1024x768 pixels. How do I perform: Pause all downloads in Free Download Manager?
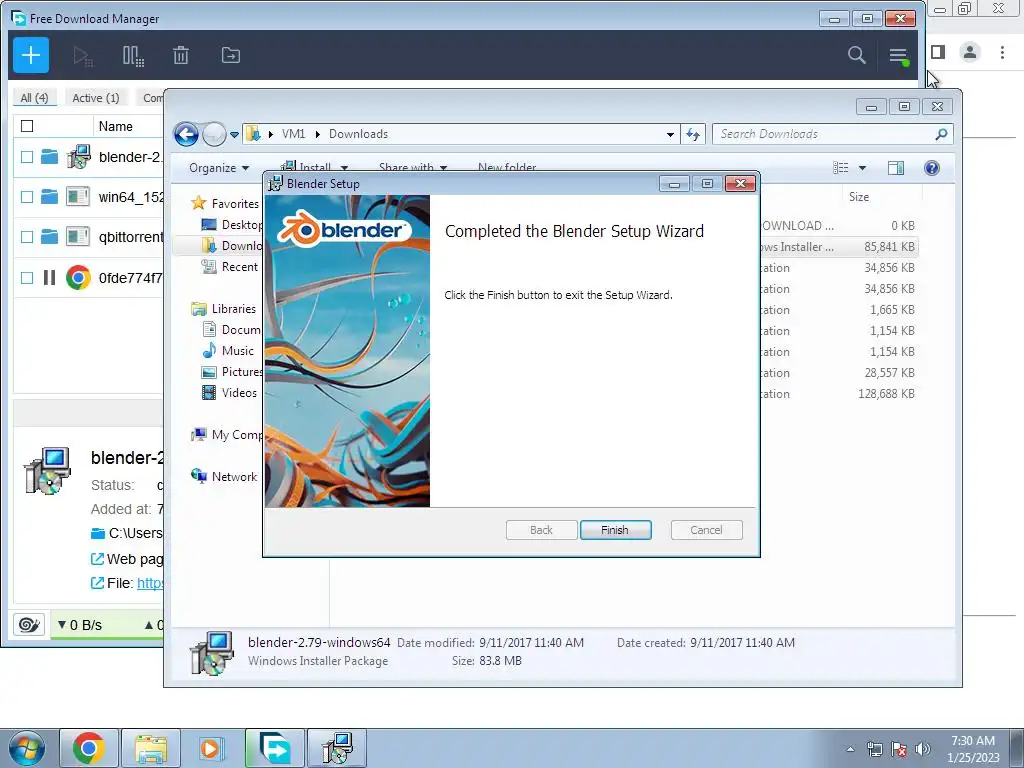pyautogui.click(x=133, y=56)
